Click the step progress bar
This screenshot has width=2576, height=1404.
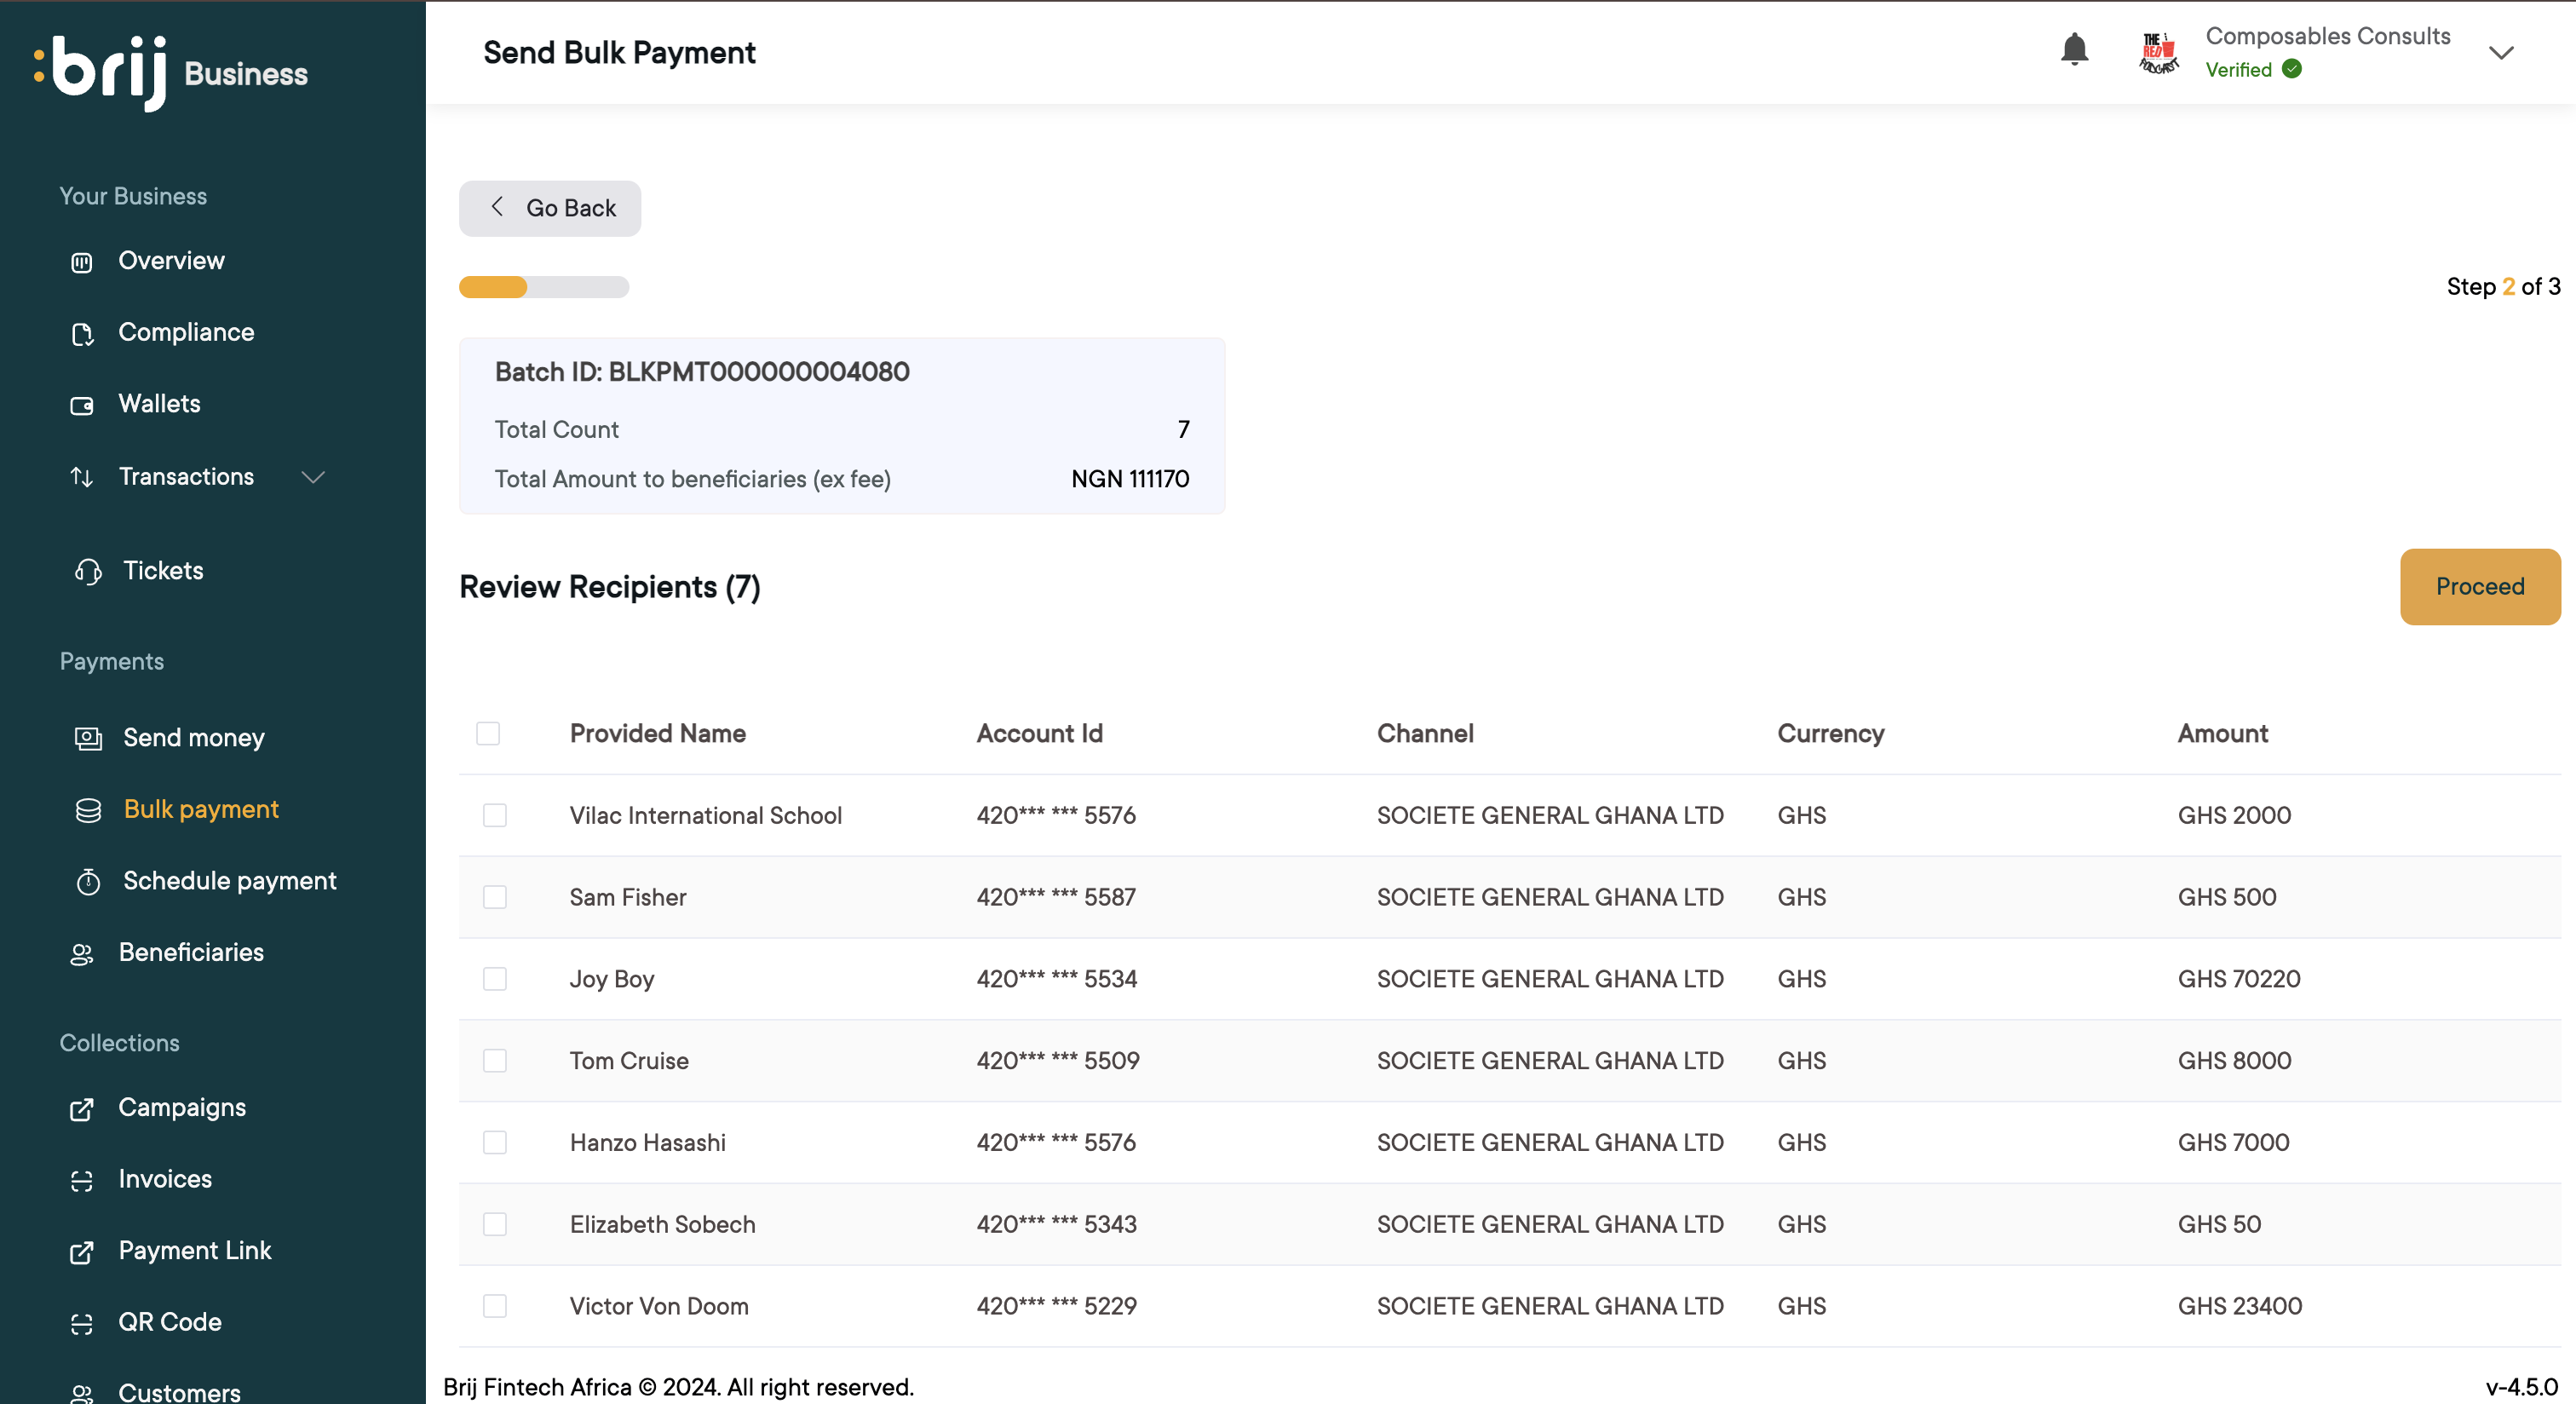pyautogui.click(x=544, y=287)
